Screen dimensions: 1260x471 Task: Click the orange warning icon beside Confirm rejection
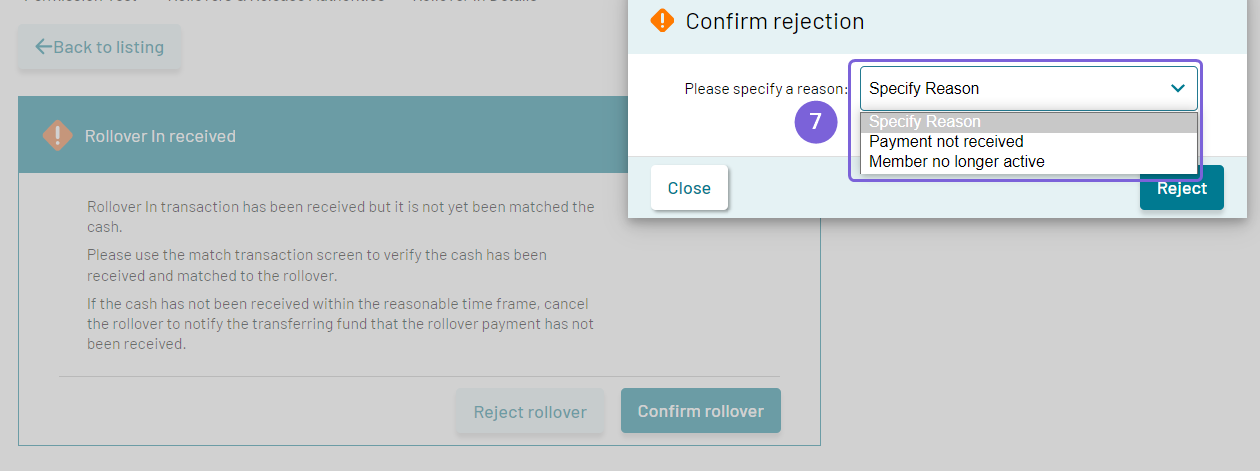(662, 21)
